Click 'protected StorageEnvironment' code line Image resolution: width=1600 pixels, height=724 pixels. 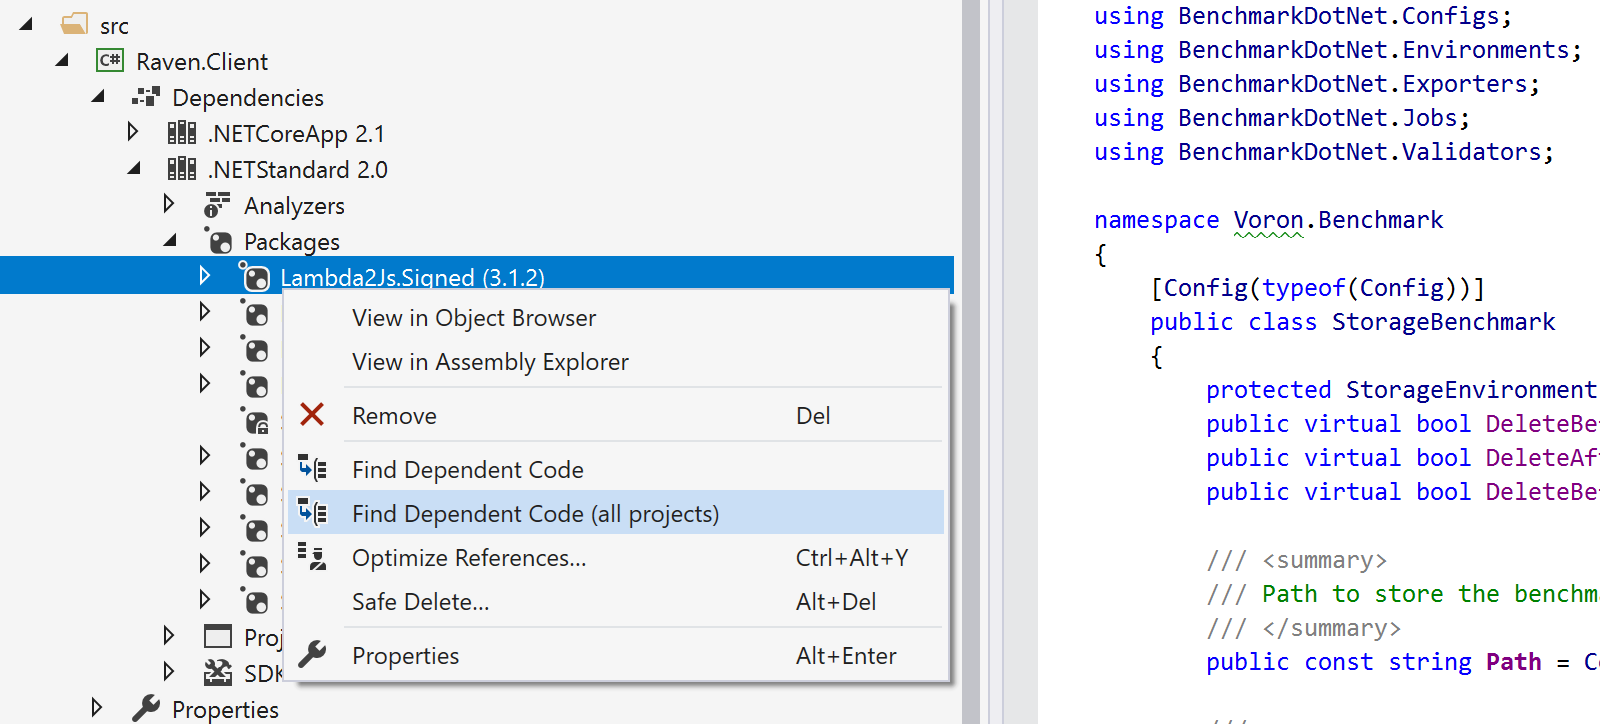click(1402, 390)
